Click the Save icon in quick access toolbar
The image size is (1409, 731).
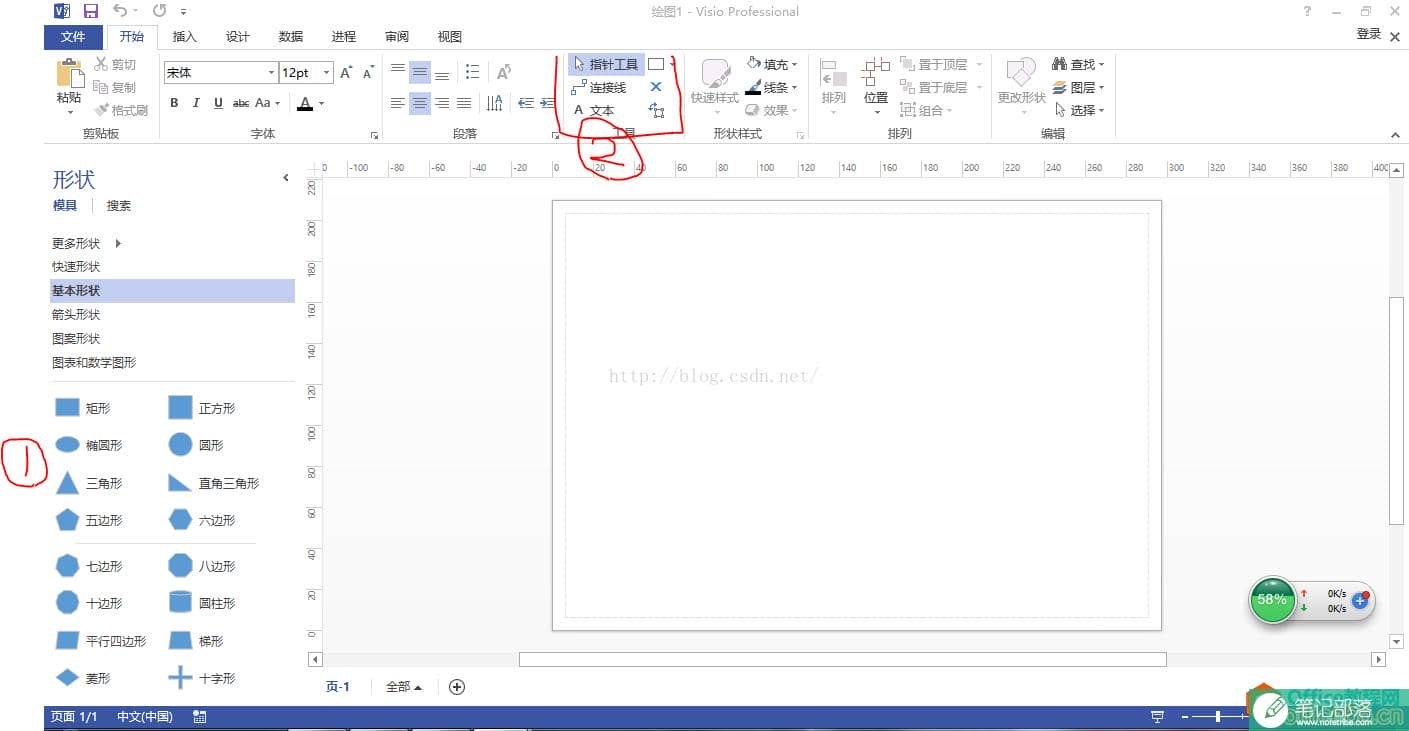pos(91,11)
